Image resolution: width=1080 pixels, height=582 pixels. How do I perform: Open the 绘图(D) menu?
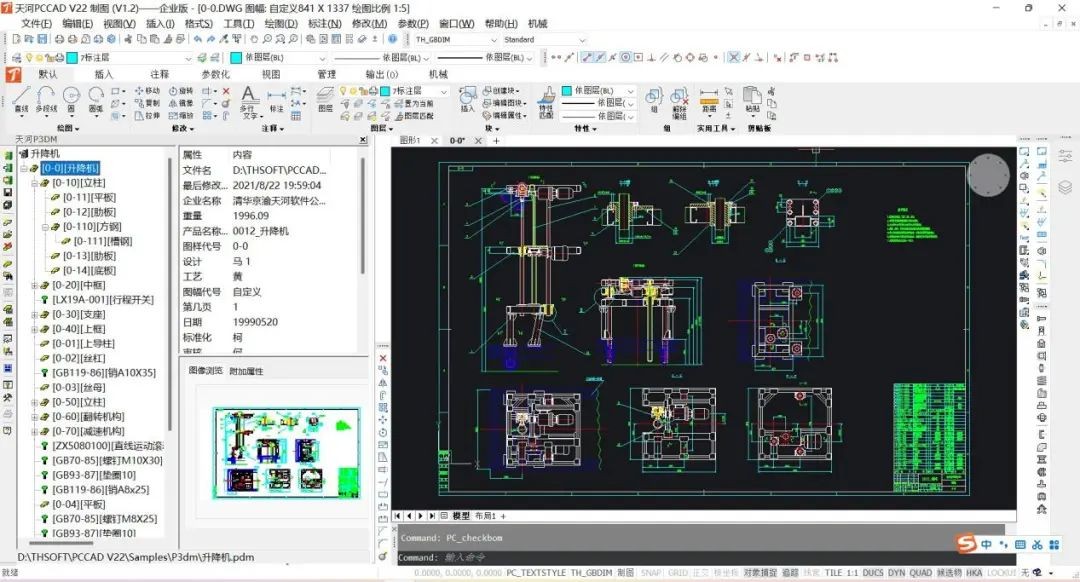281,23
